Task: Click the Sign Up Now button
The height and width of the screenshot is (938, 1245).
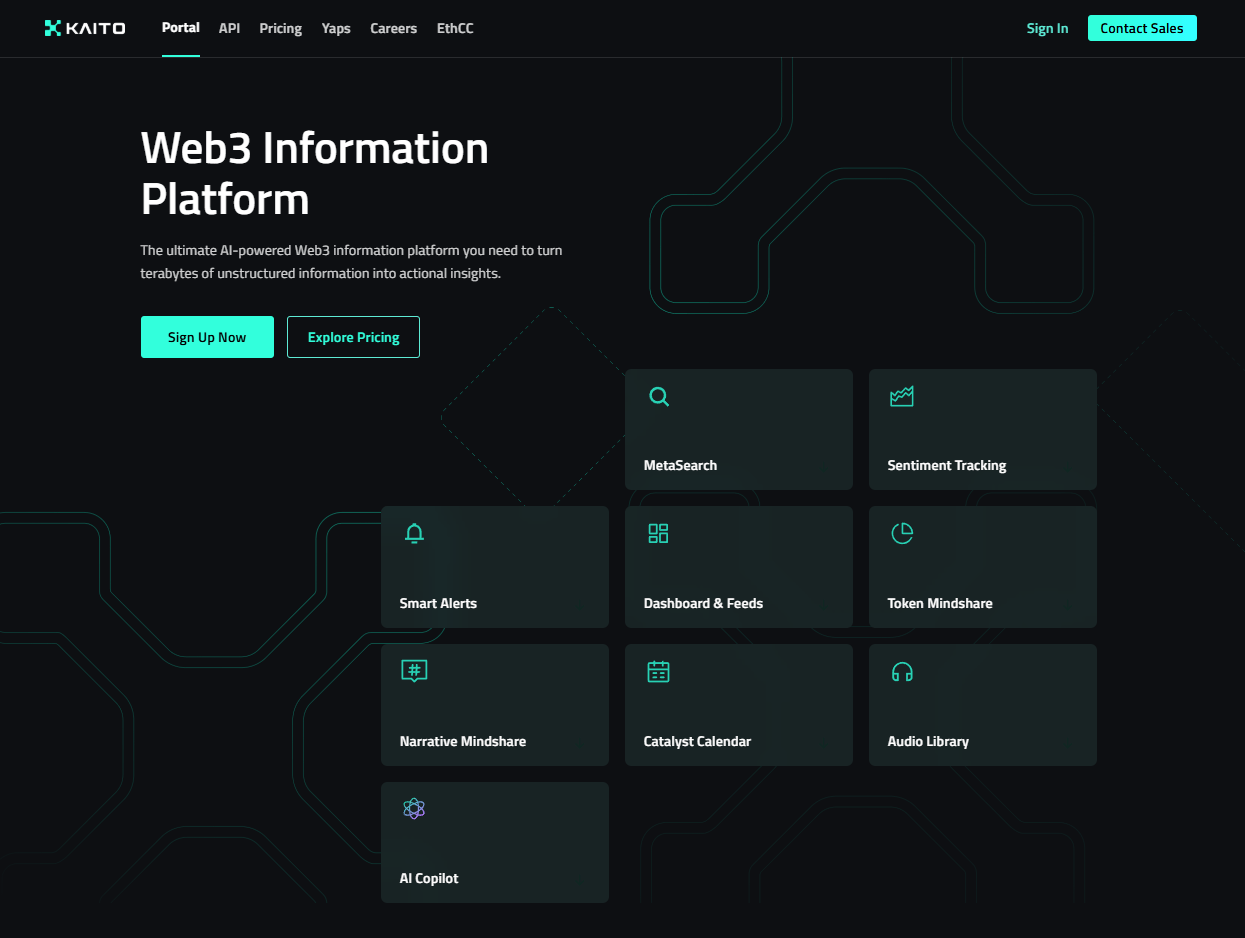Action: coord(207,337)
